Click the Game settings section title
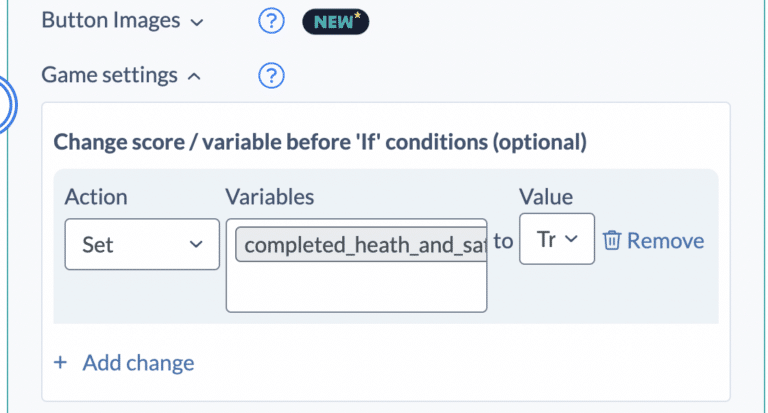The image size is (768, 413). (x=109, y=75)
